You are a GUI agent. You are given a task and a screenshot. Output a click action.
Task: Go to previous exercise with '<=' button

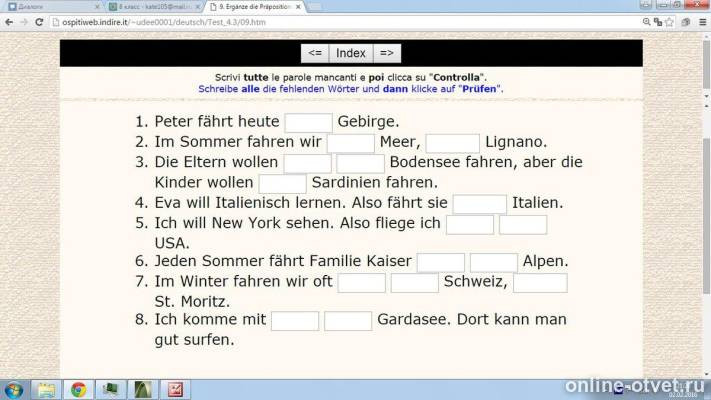[315, 53]
